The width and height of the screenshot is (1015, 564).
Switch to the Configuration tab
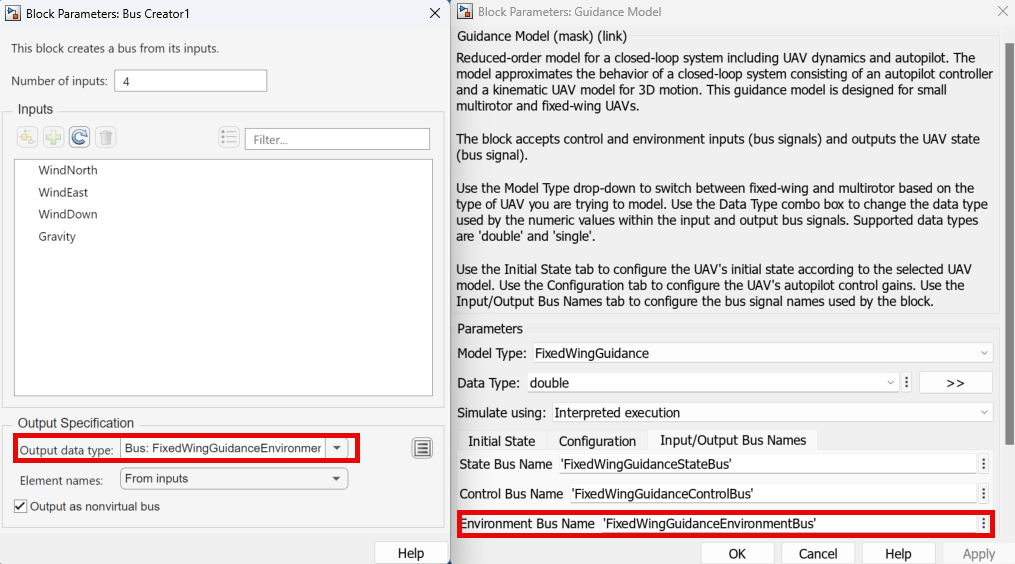point(597,441)
